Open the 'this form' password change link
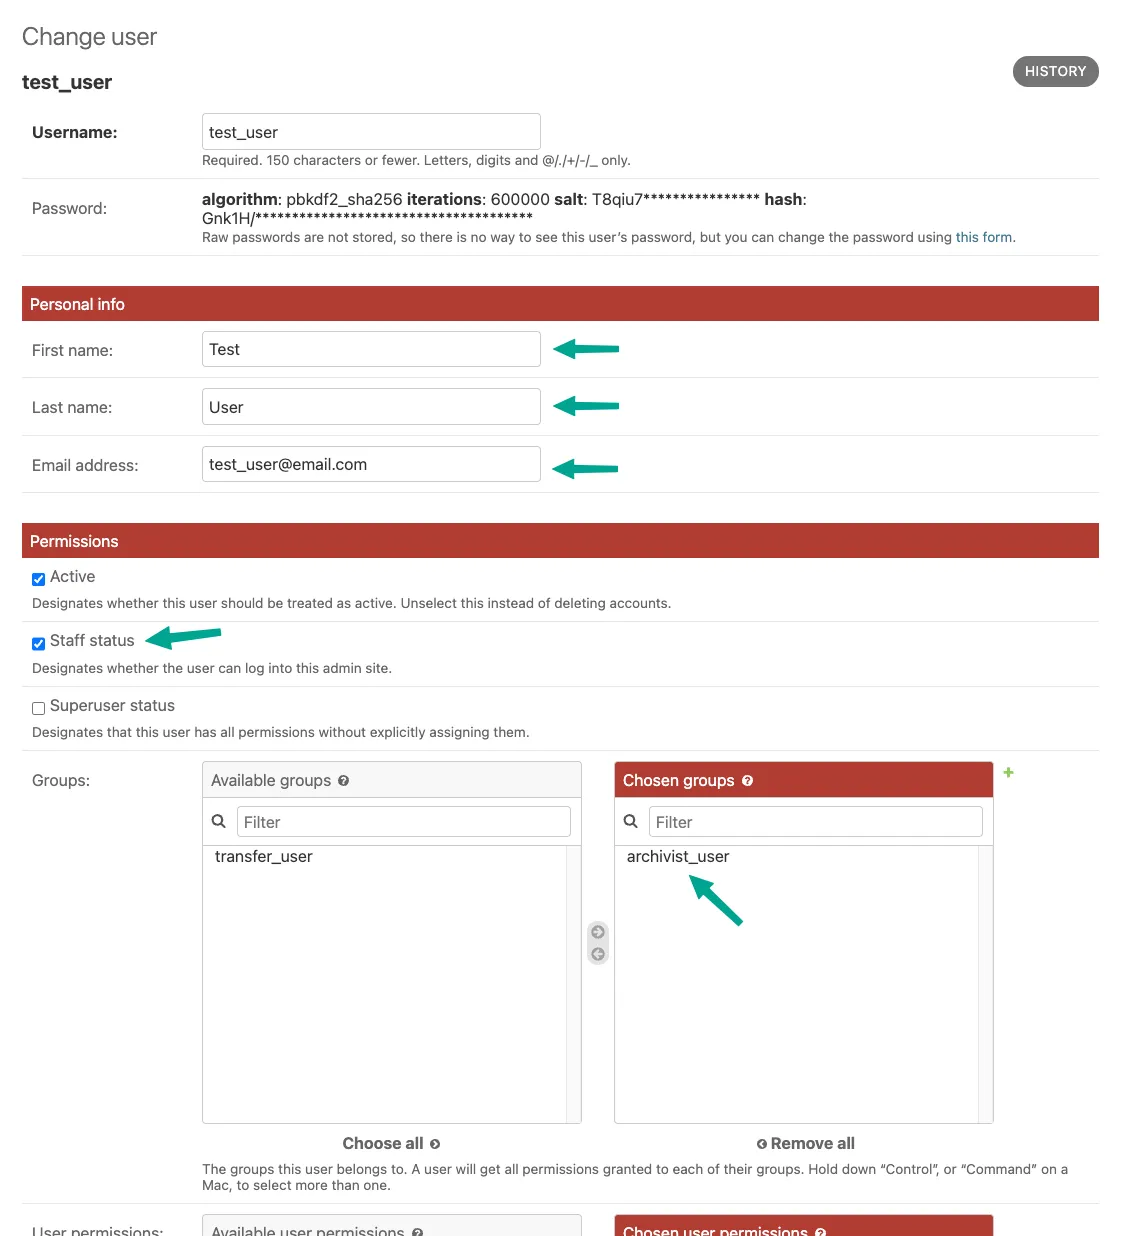Image resolution: width=1124 pixels, height=1236 pixels. click(983, 237)
